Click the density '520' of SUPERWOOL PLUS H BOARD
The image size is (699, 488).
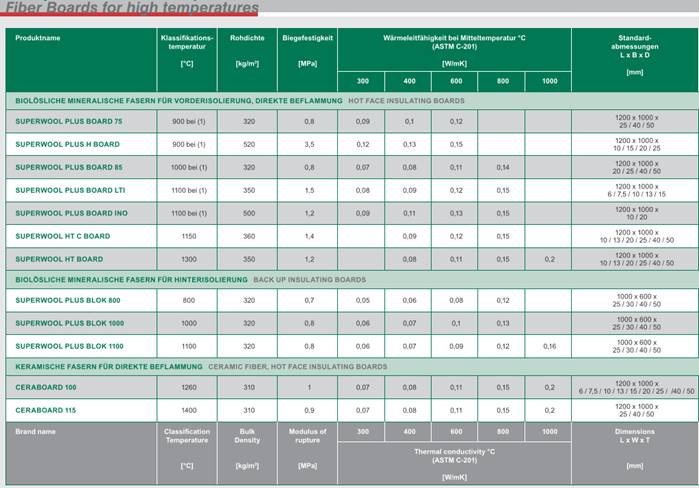point(249,144)
